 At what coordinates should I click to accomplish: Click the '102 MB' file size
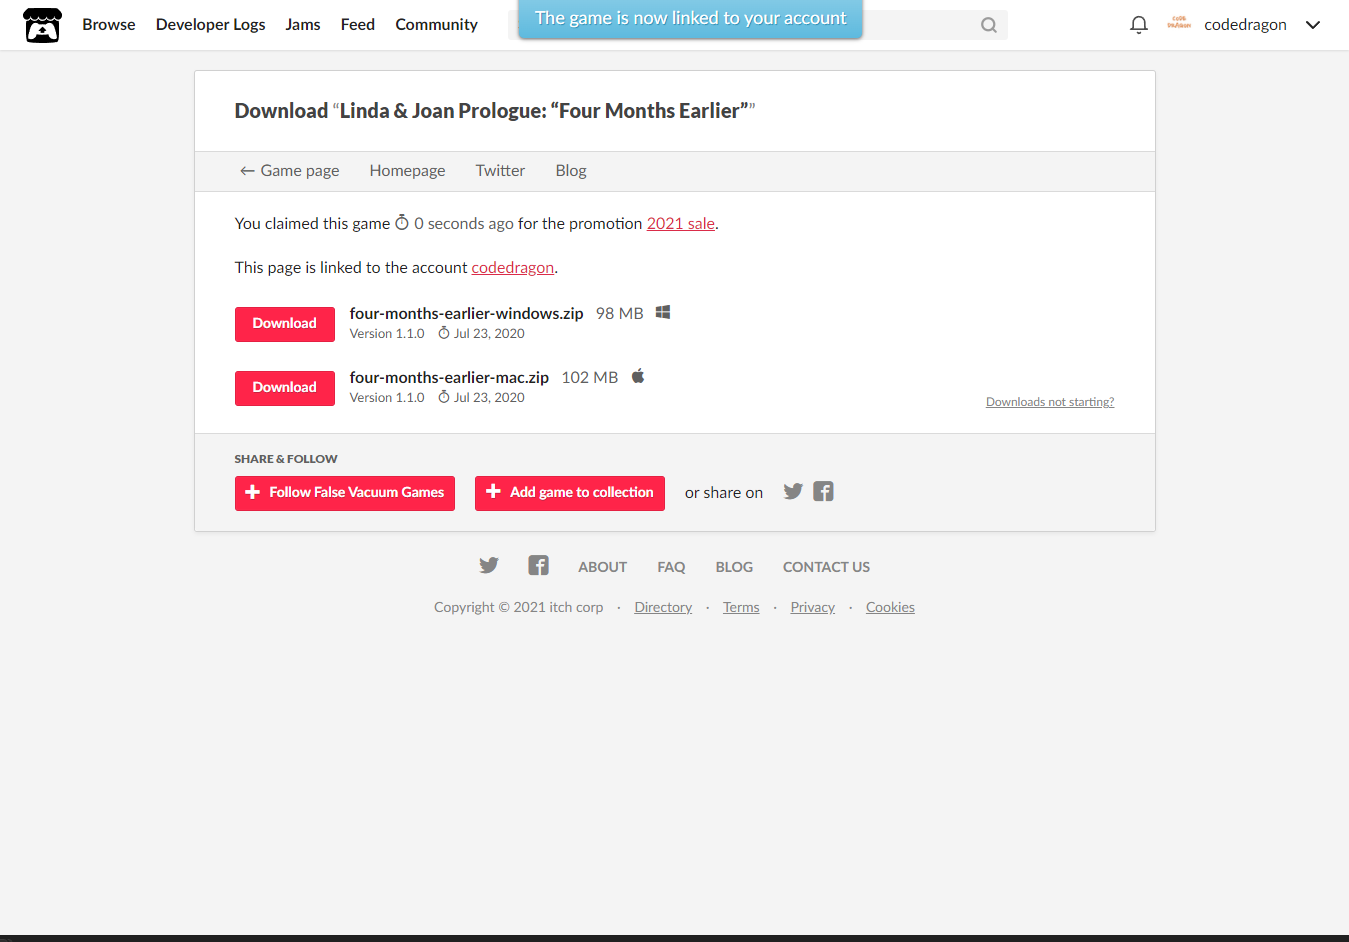point(590,377)
